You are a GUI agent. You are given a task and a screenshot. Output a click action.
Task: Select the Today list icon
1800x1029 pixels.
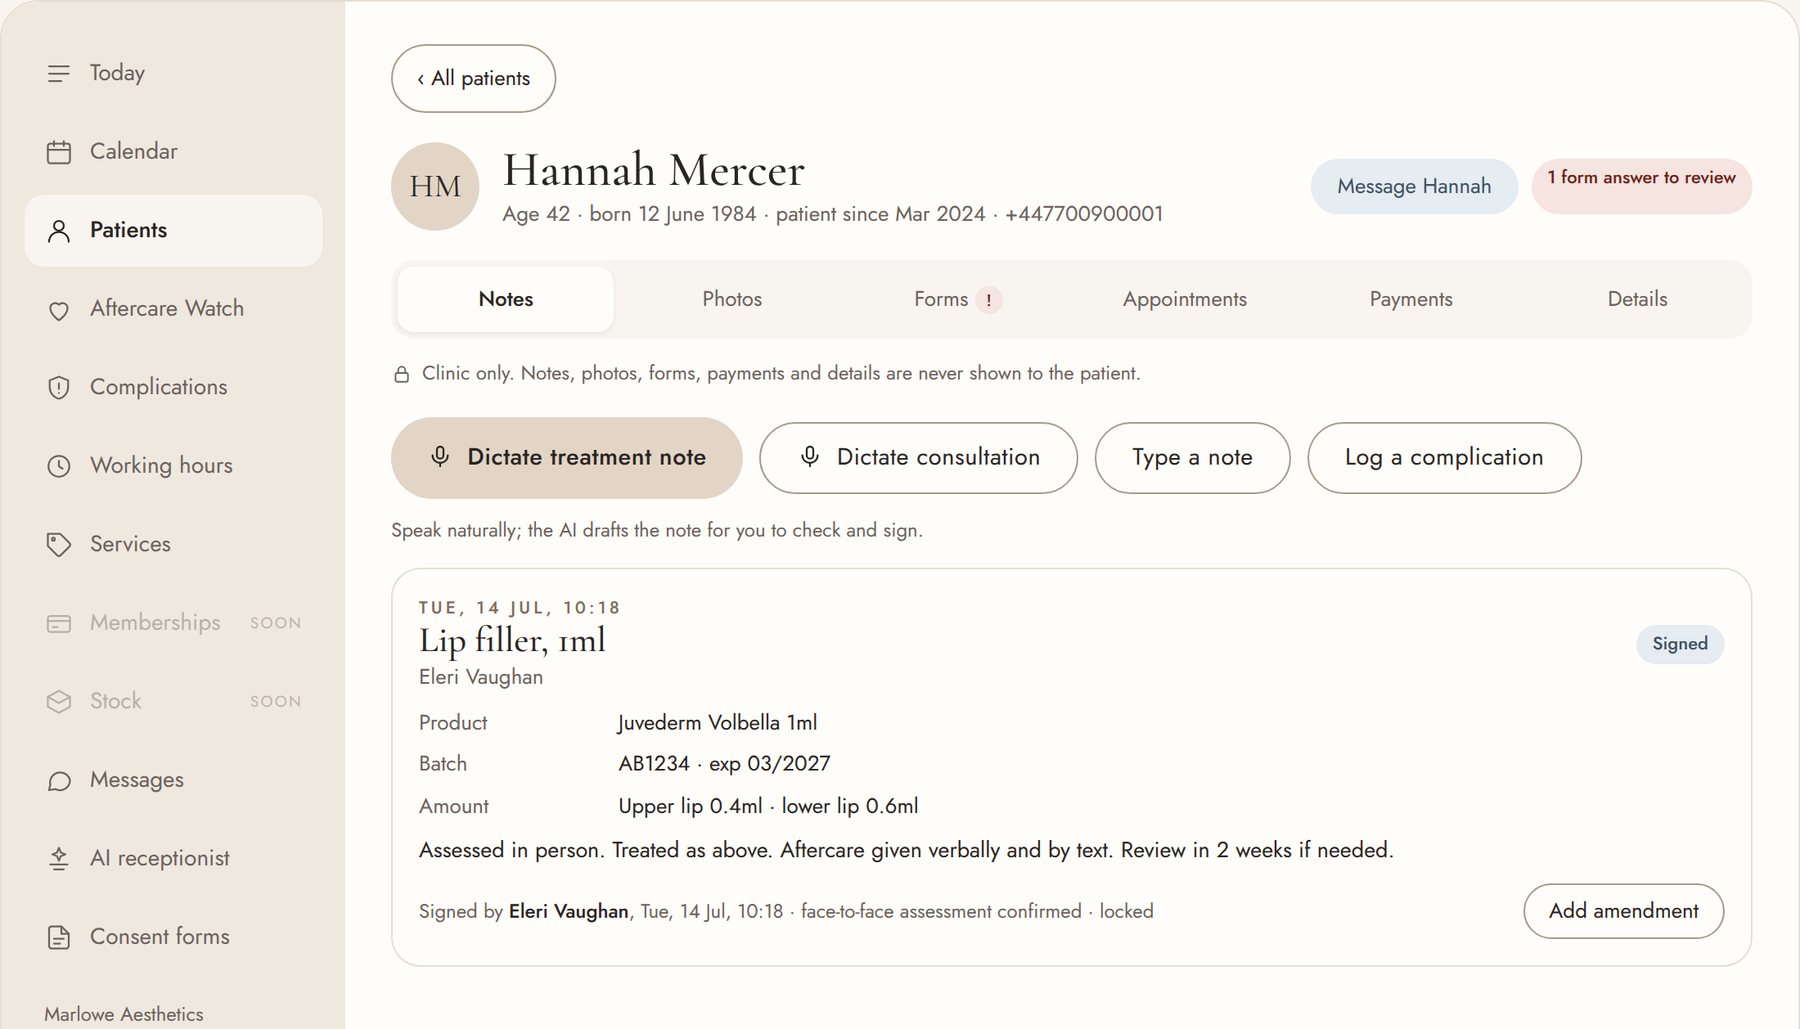click(x=59, y=74)
